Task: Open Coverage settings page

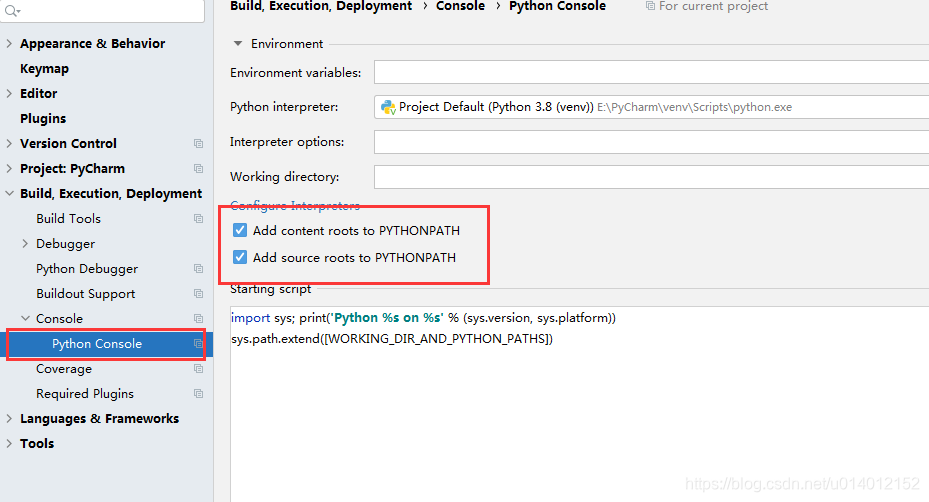Action: click(64, 369)
